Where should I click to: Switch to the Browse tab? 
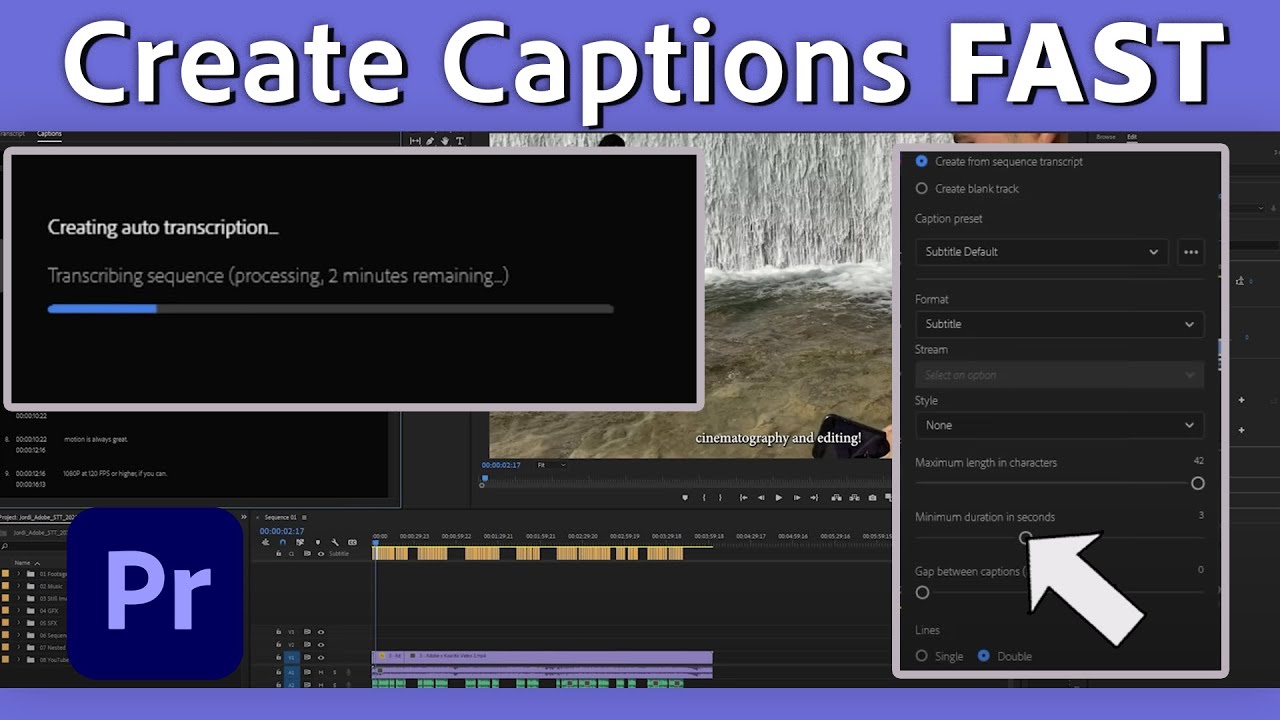tap(1106, 137)
